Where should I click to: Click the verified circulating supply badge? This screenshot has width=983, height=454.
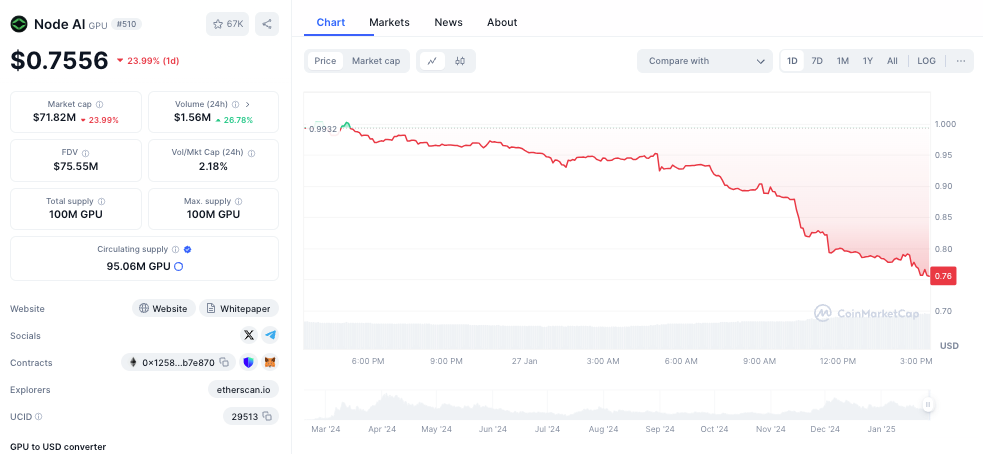187,250
